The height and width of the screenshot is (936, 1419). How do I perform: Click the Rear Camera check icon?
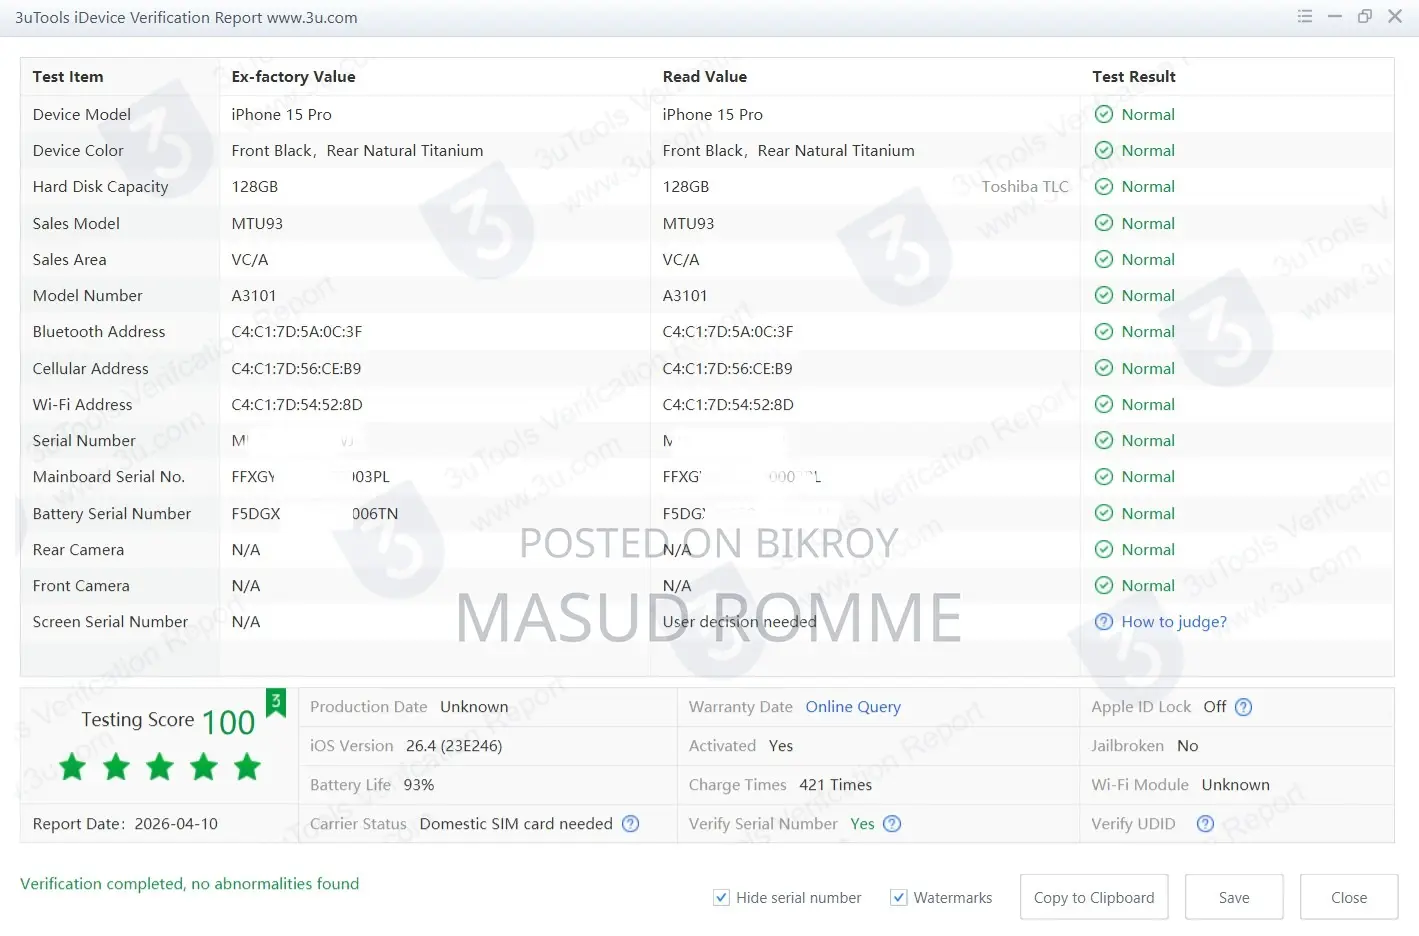point(1104,550)
